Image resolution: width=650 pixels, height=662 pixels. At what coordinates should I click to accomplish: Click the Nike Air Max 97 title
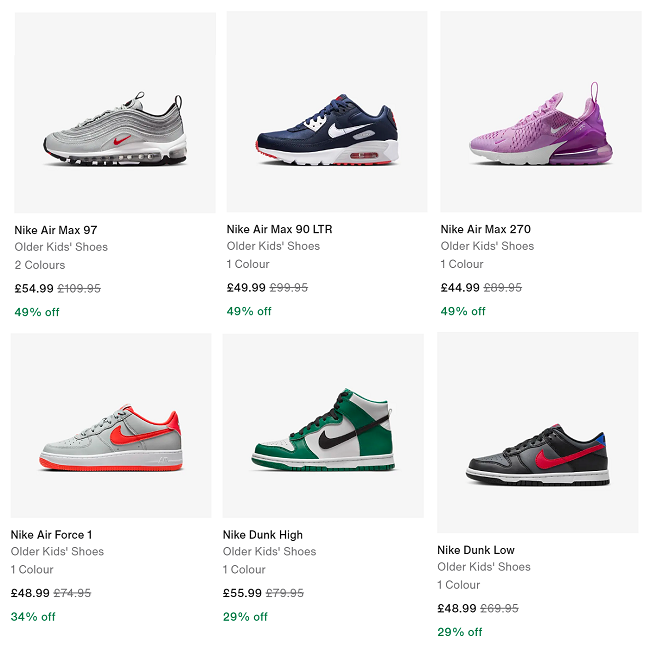[x=56, y=230]
